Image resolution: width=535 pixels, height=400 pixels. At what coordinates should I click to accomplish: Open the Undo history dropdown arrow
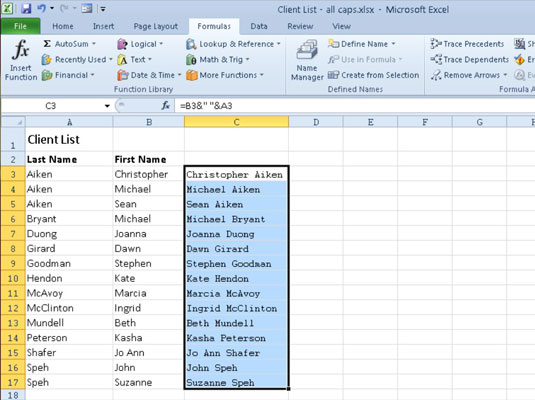coord(52,8)
